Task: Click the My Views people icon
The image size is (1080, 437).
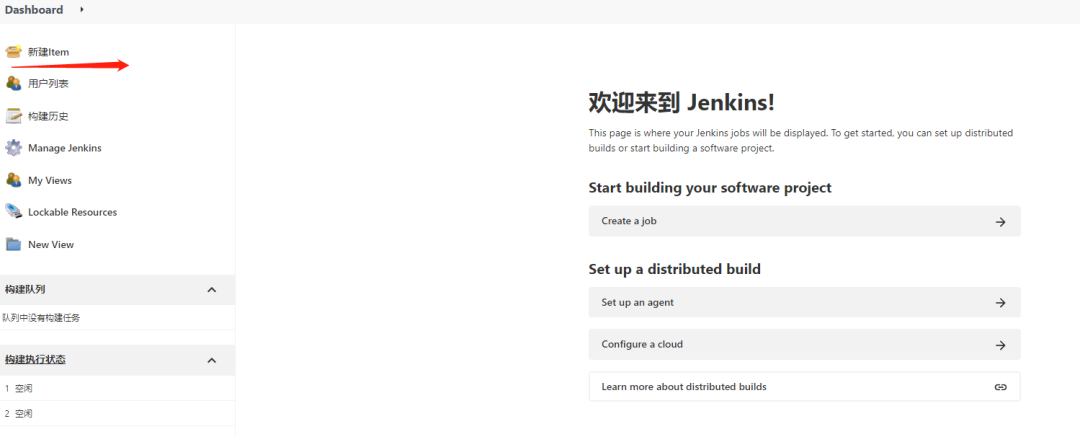Action: (x=13, y=180)
